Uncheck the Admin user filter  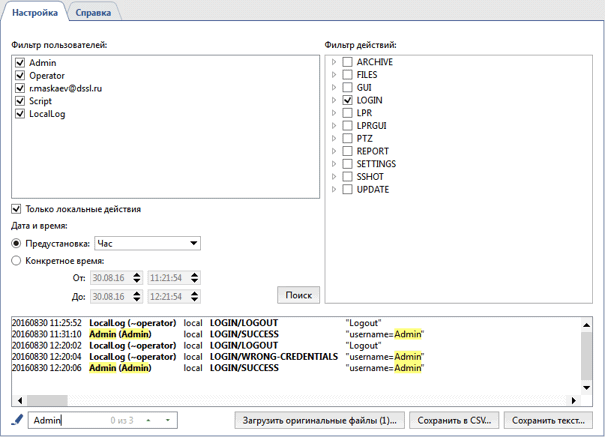pyautogui.click(x=20, y=63)
